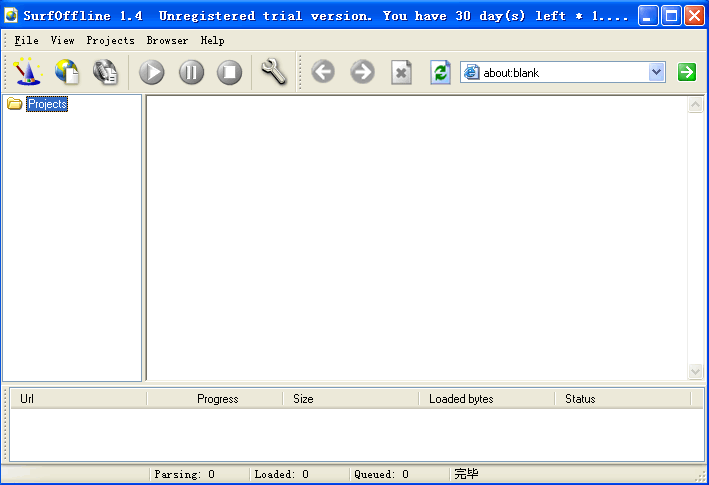Start download with the play button
Screen dimensions: 709x485
(151, 72)
